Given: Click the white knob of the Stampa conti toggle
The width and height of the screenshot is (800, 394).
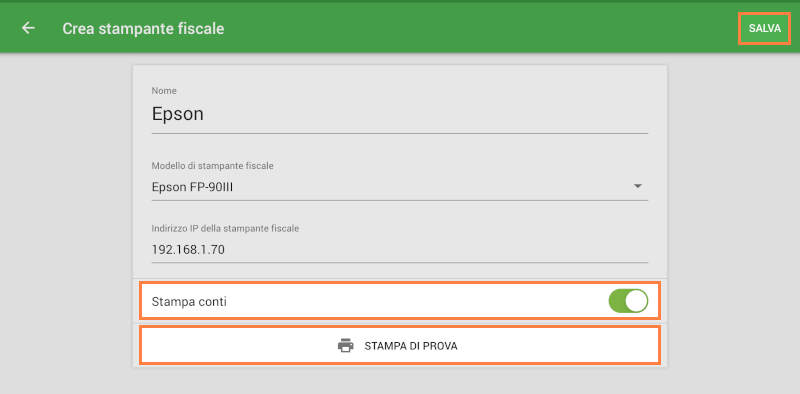Looking at the screenshot, I should [x=637, y=302].
